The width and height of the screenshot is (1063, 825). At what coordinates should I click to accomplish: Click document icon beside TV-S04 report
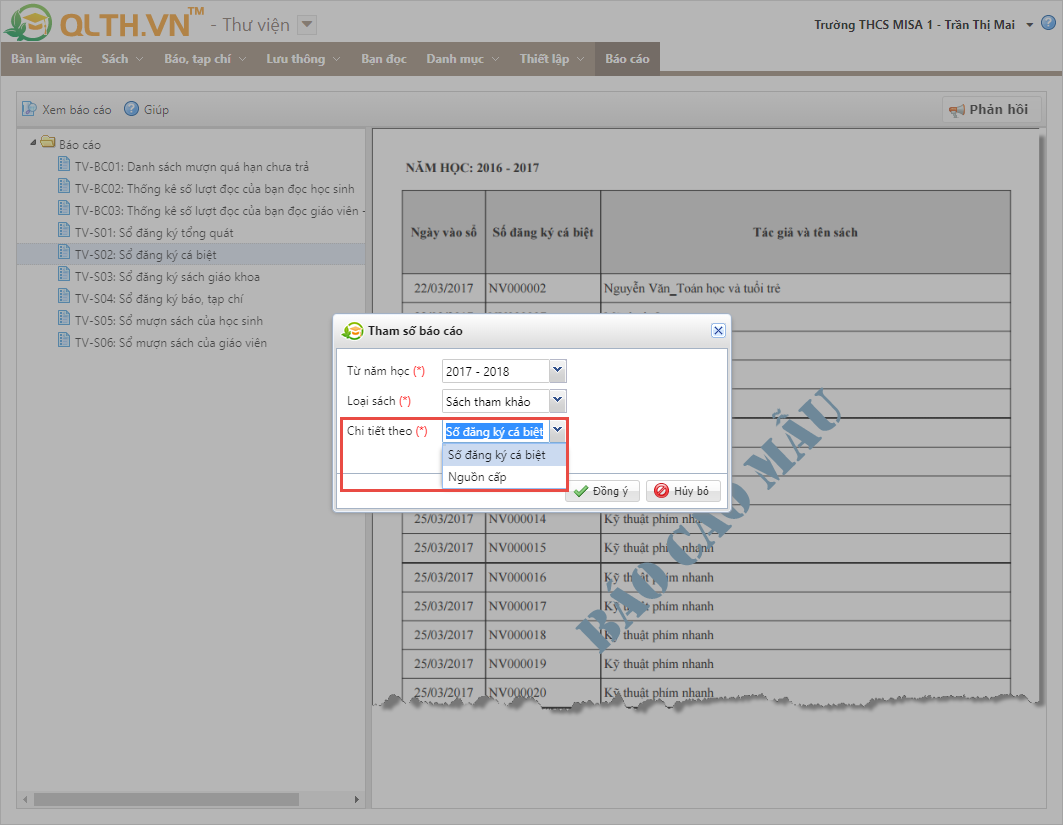tap(64, 296)
